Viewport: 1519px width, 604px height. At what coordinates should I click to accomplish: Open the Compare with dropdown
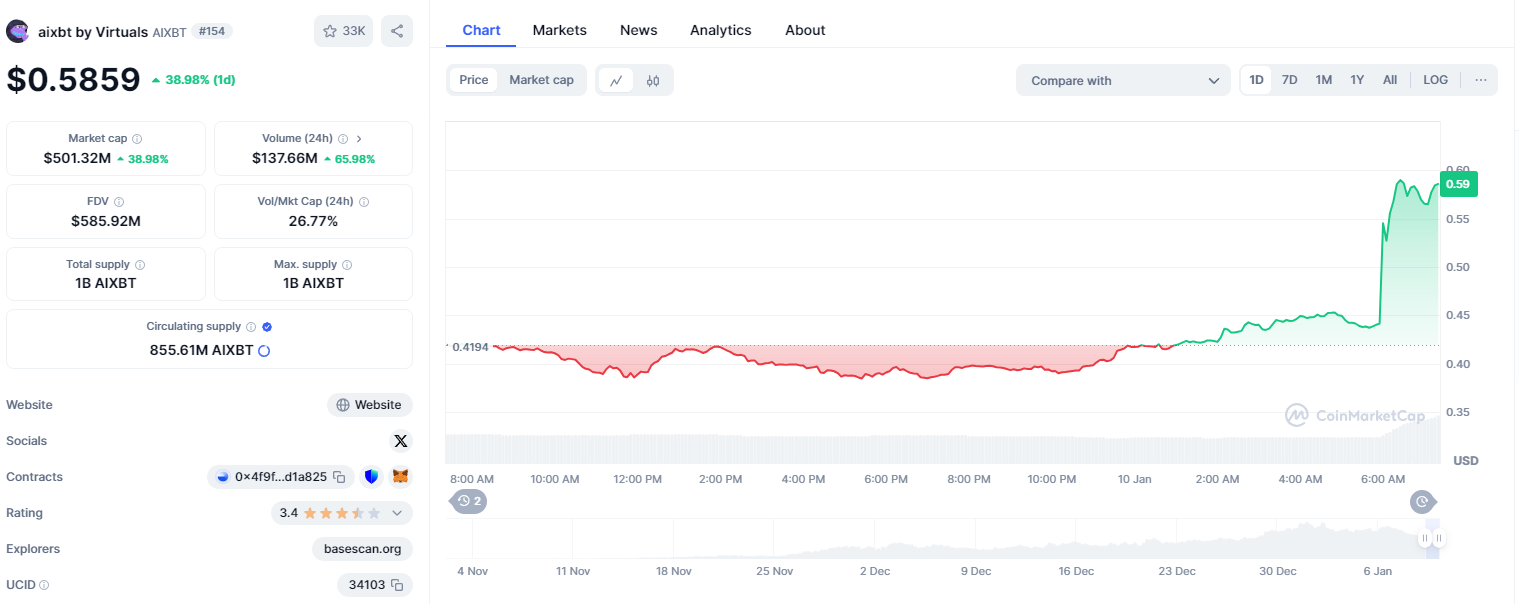(1123, 80)
